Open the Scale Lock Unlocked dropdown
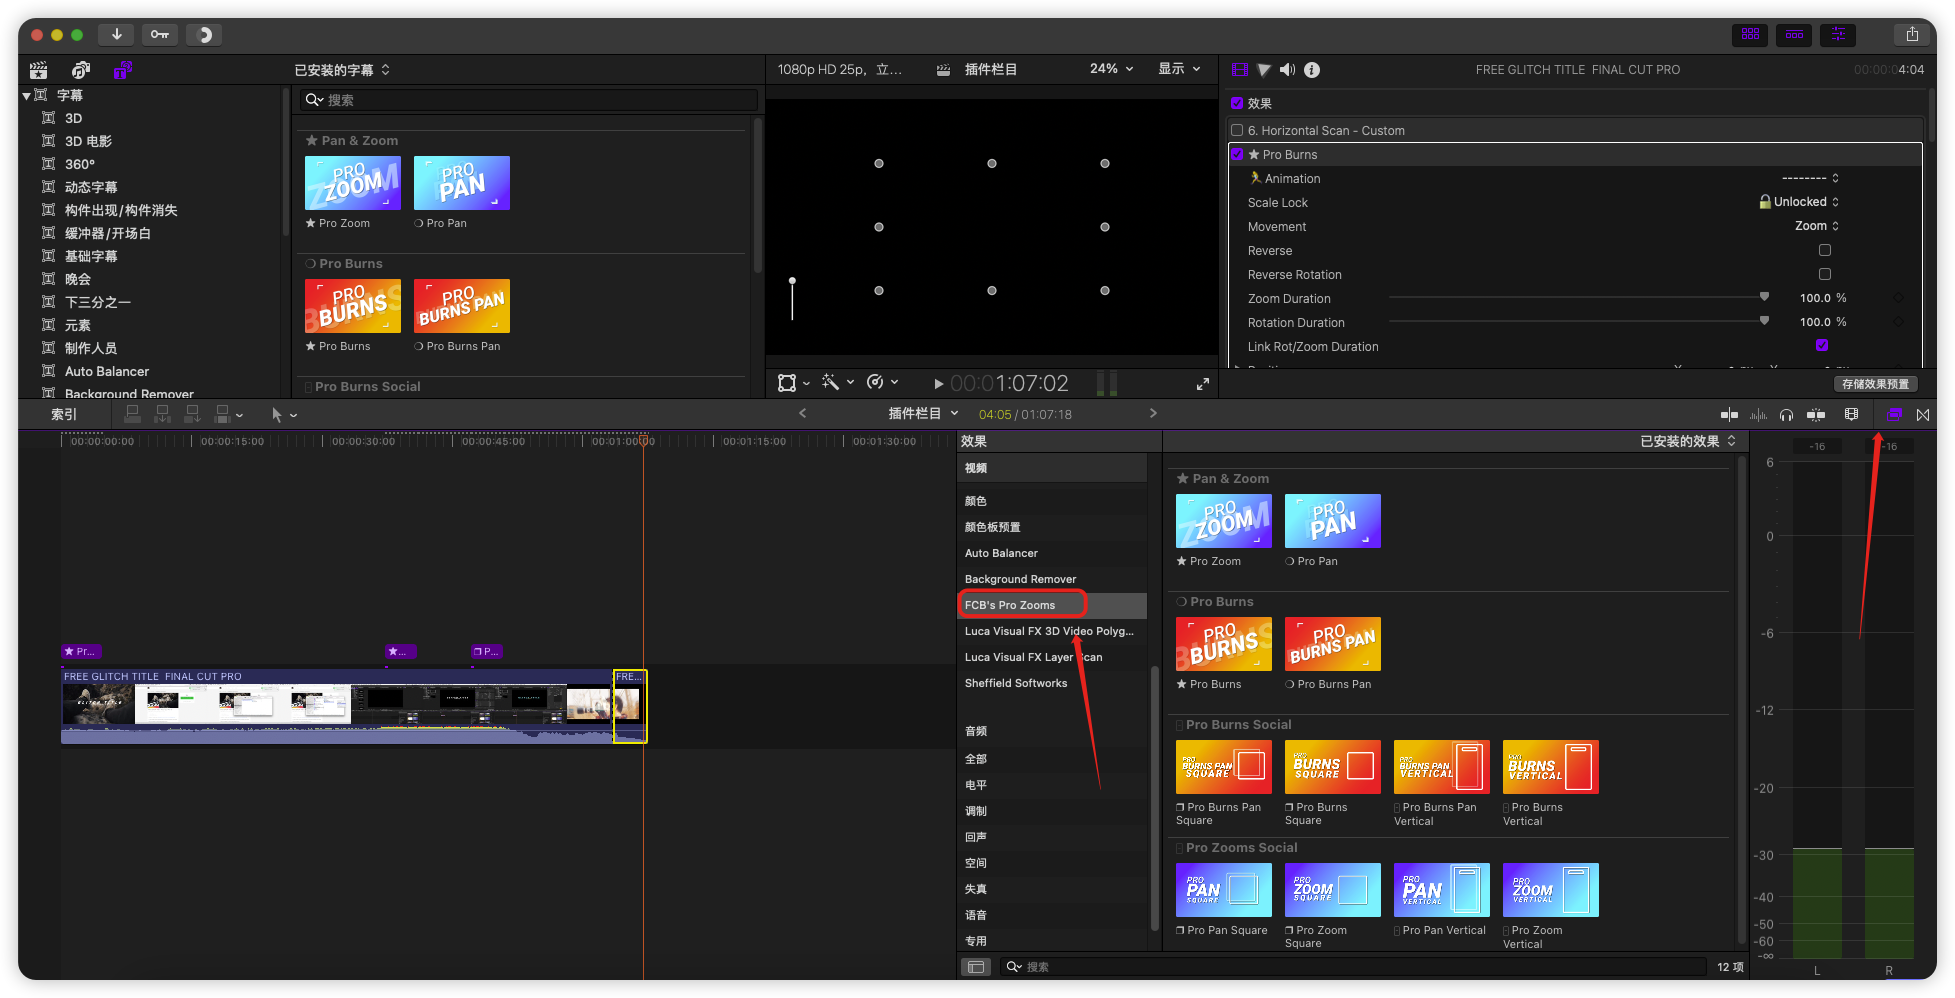The image size is (1955, 998). tap(1799, 202)
